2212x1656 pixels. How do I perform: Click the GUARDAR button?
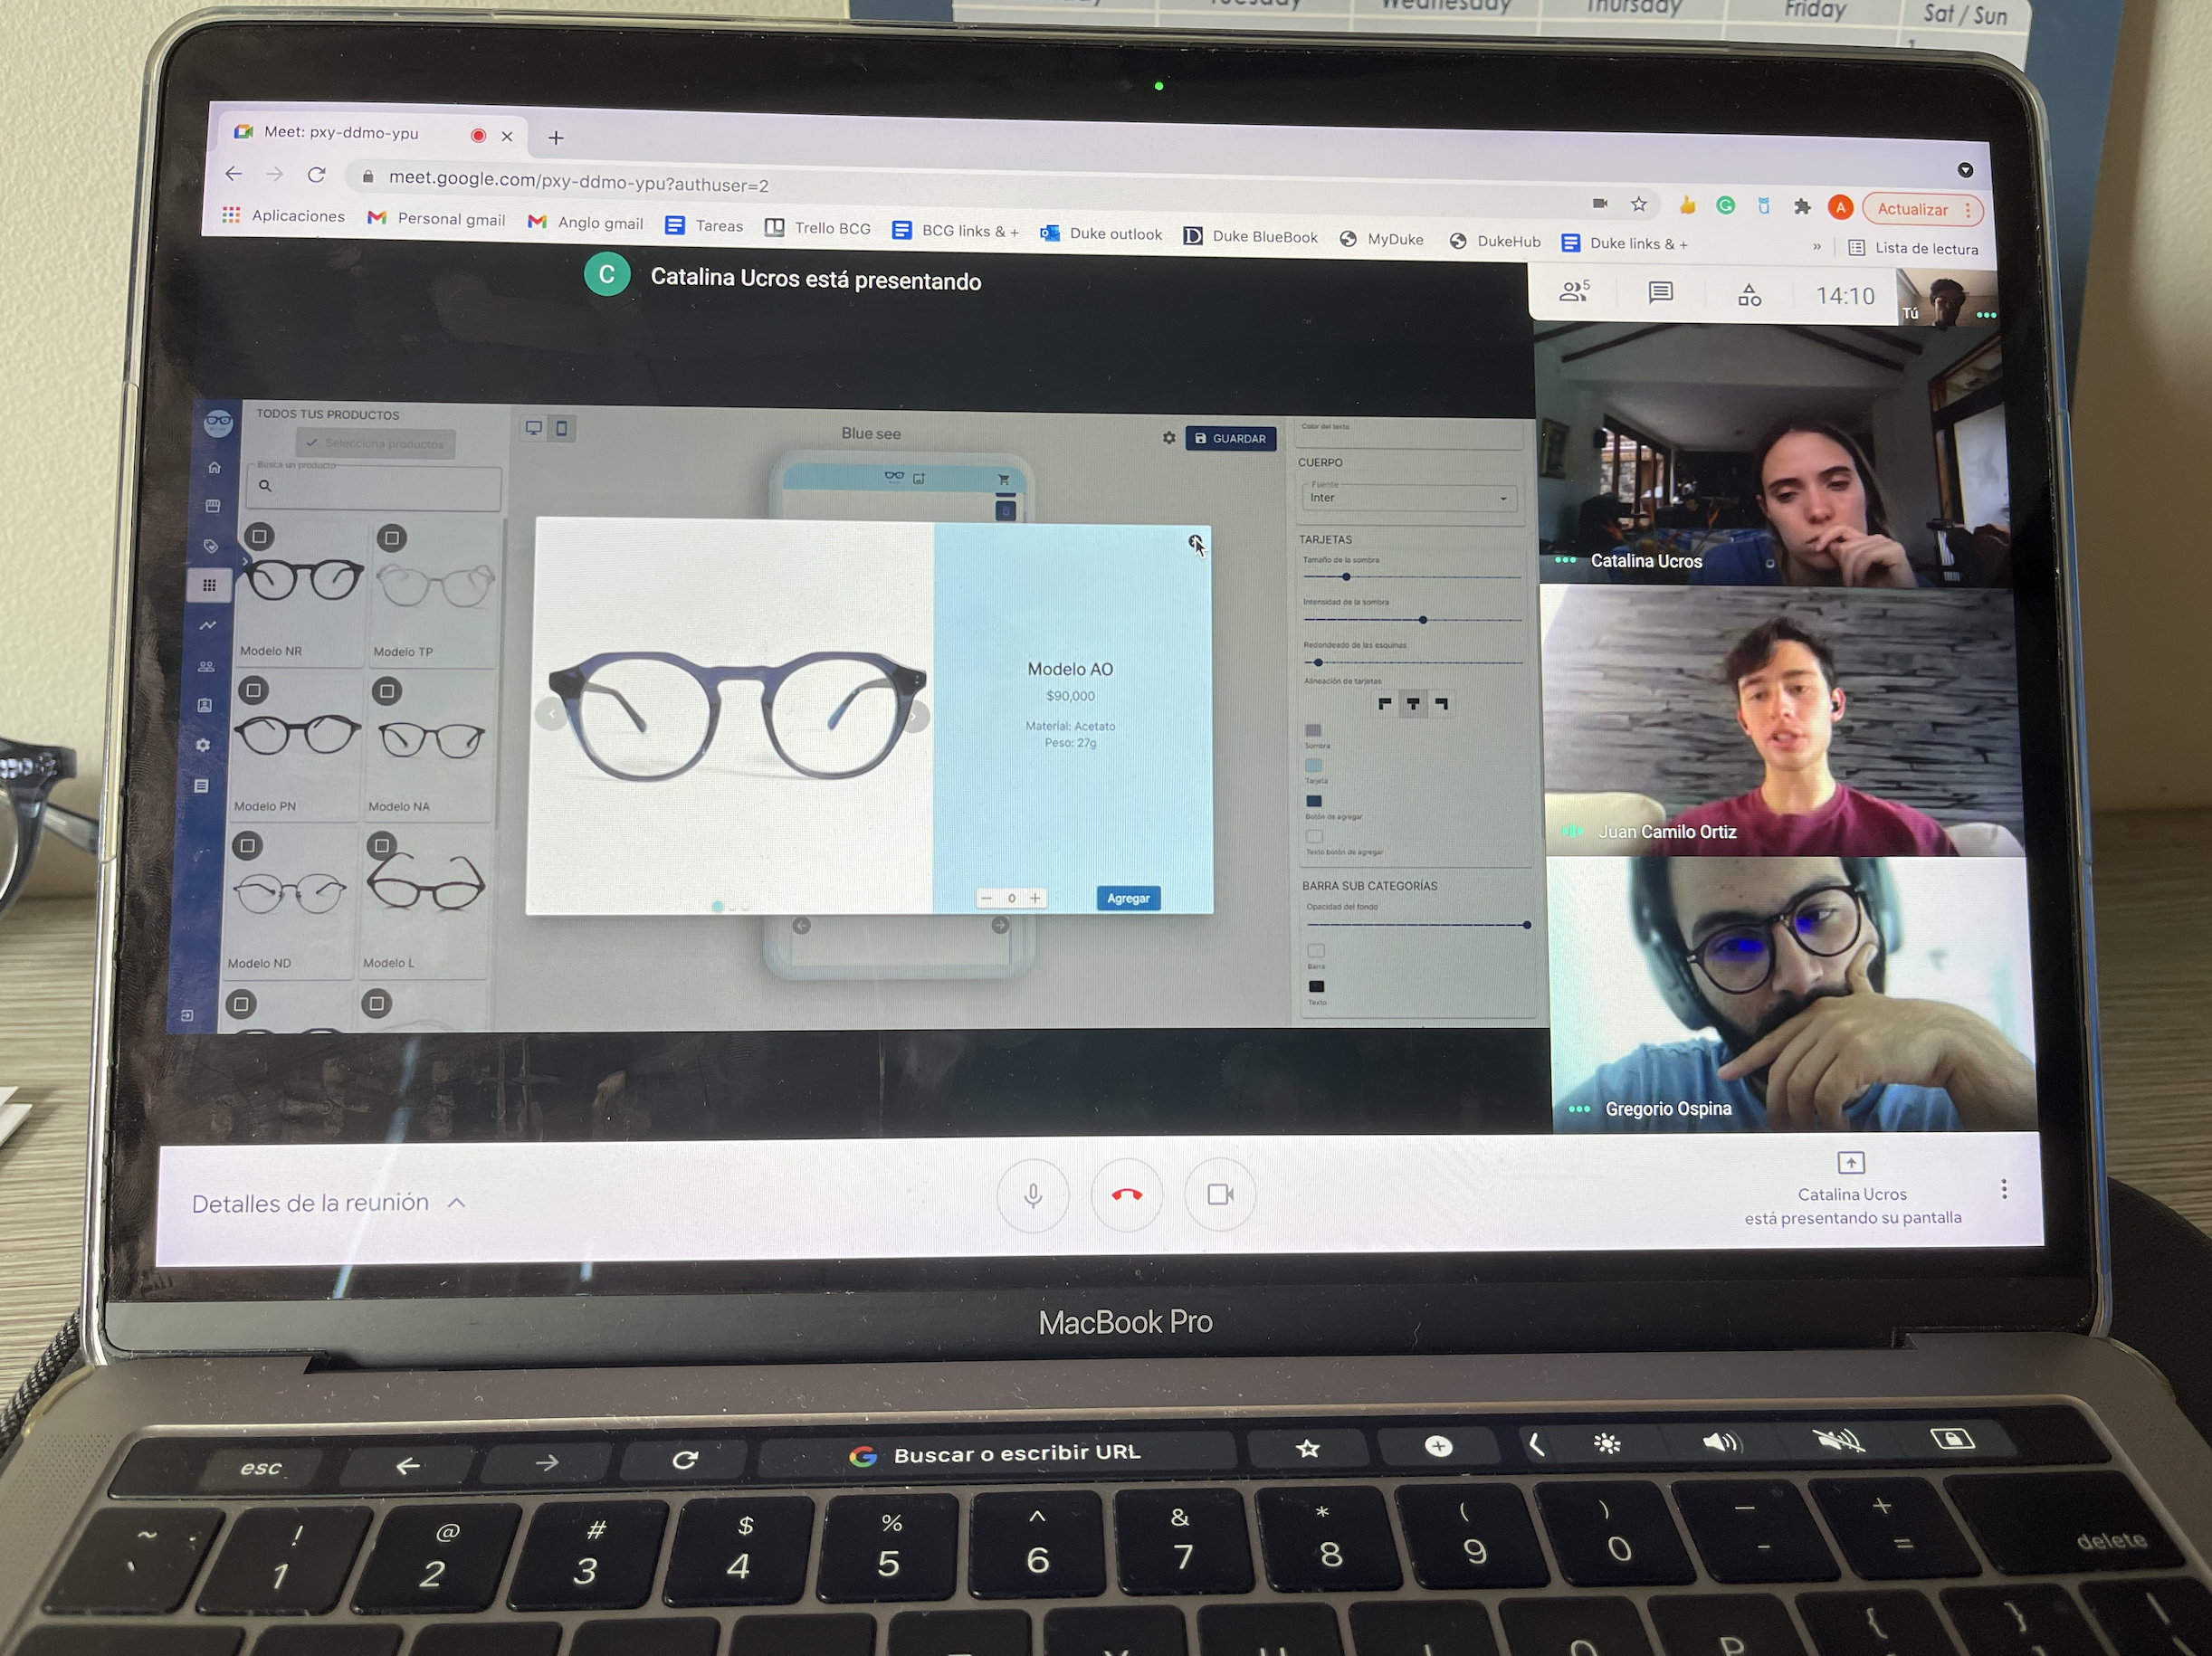[x=1230, y=438]
